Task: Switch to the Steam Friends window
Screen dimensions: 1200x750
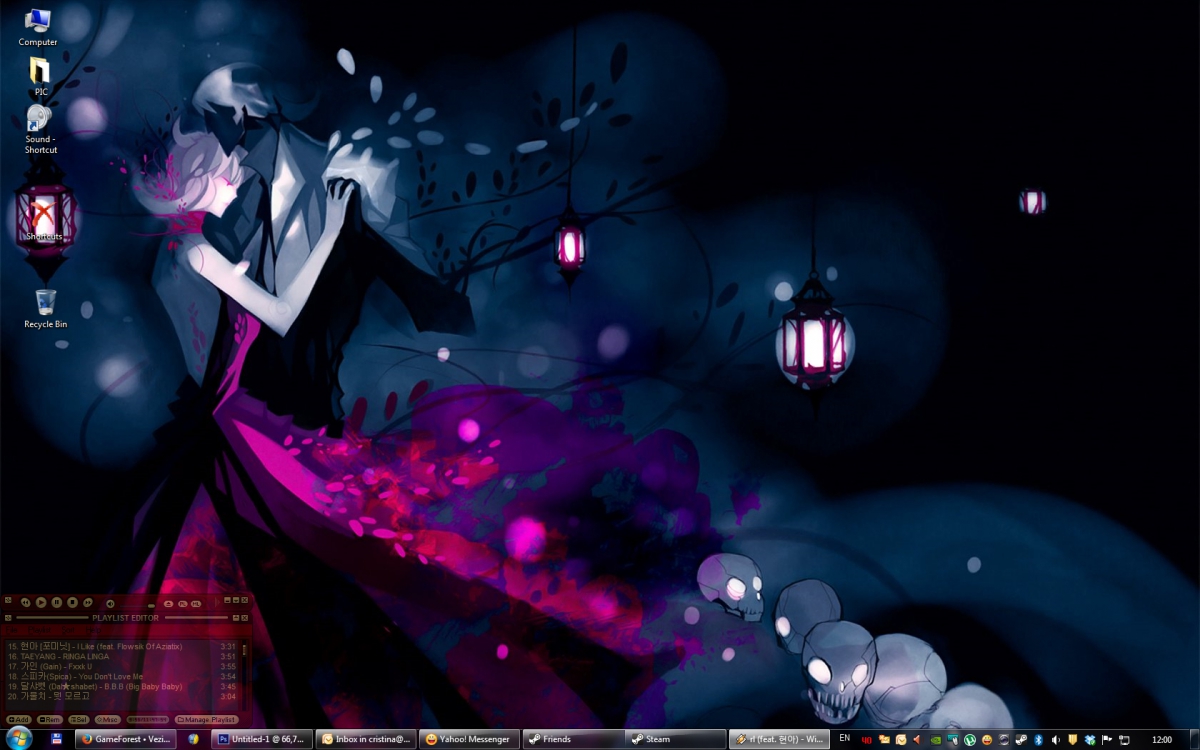Action: pos(572,740)
